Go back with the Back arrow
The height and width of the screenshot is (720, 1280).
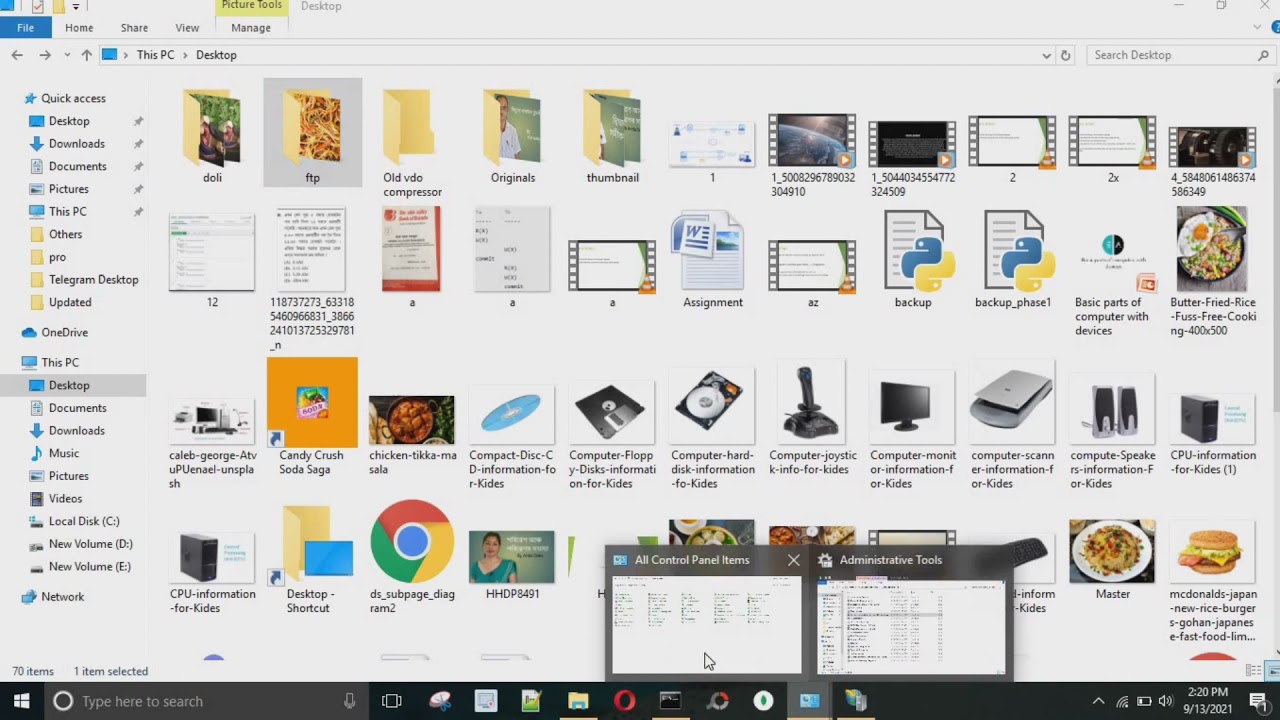coord(17,55)
